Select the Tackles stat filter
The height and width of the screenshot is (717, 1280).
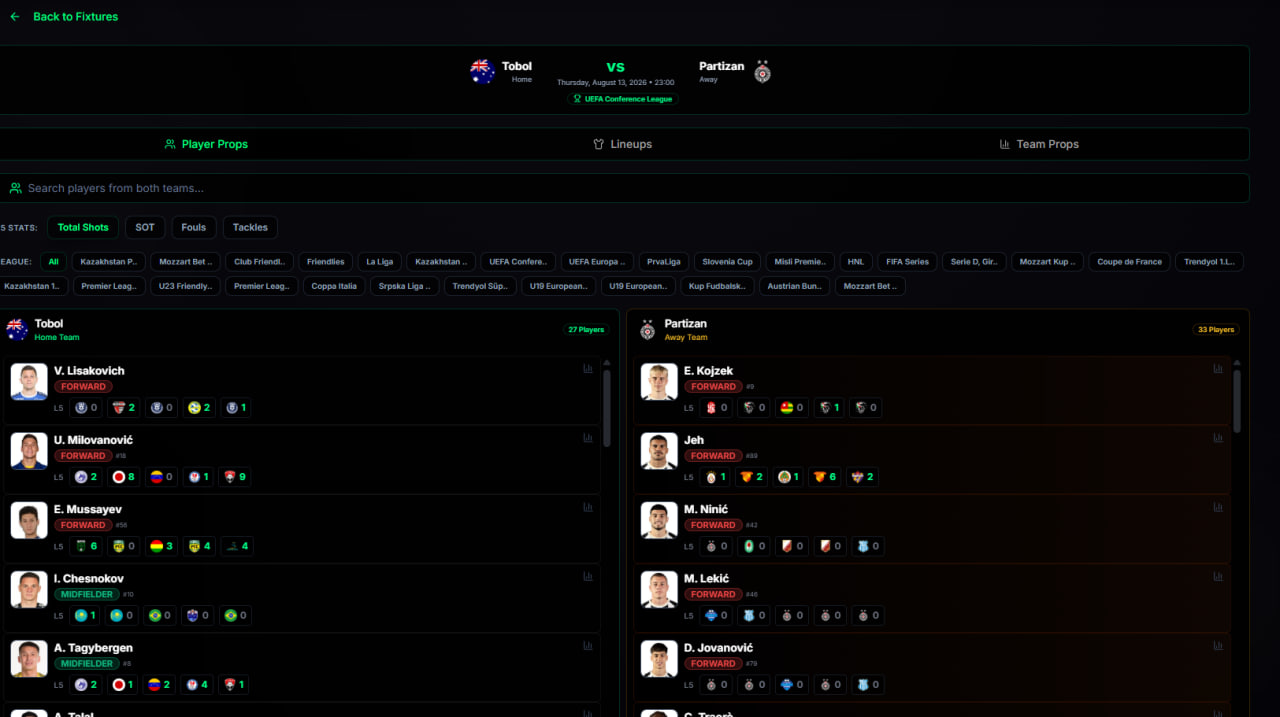tap(250, 227)
